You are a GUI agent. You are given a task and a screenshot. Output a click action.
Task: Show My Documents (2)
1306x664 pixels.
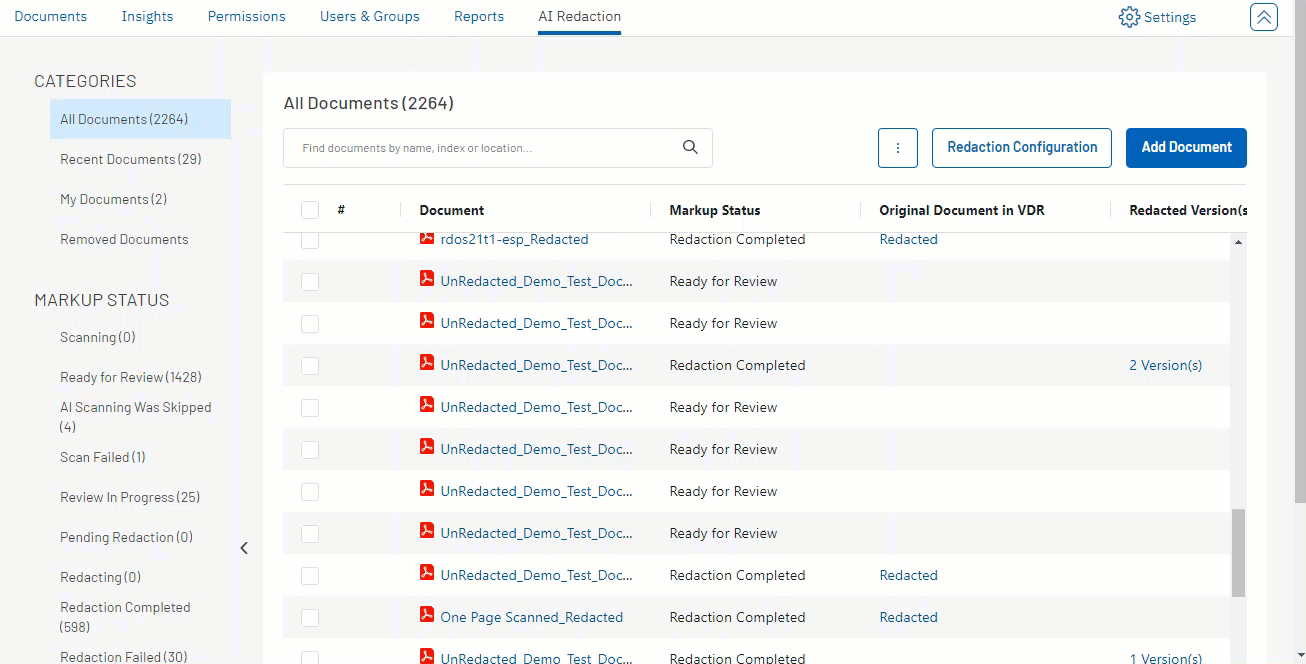(113, 199)
